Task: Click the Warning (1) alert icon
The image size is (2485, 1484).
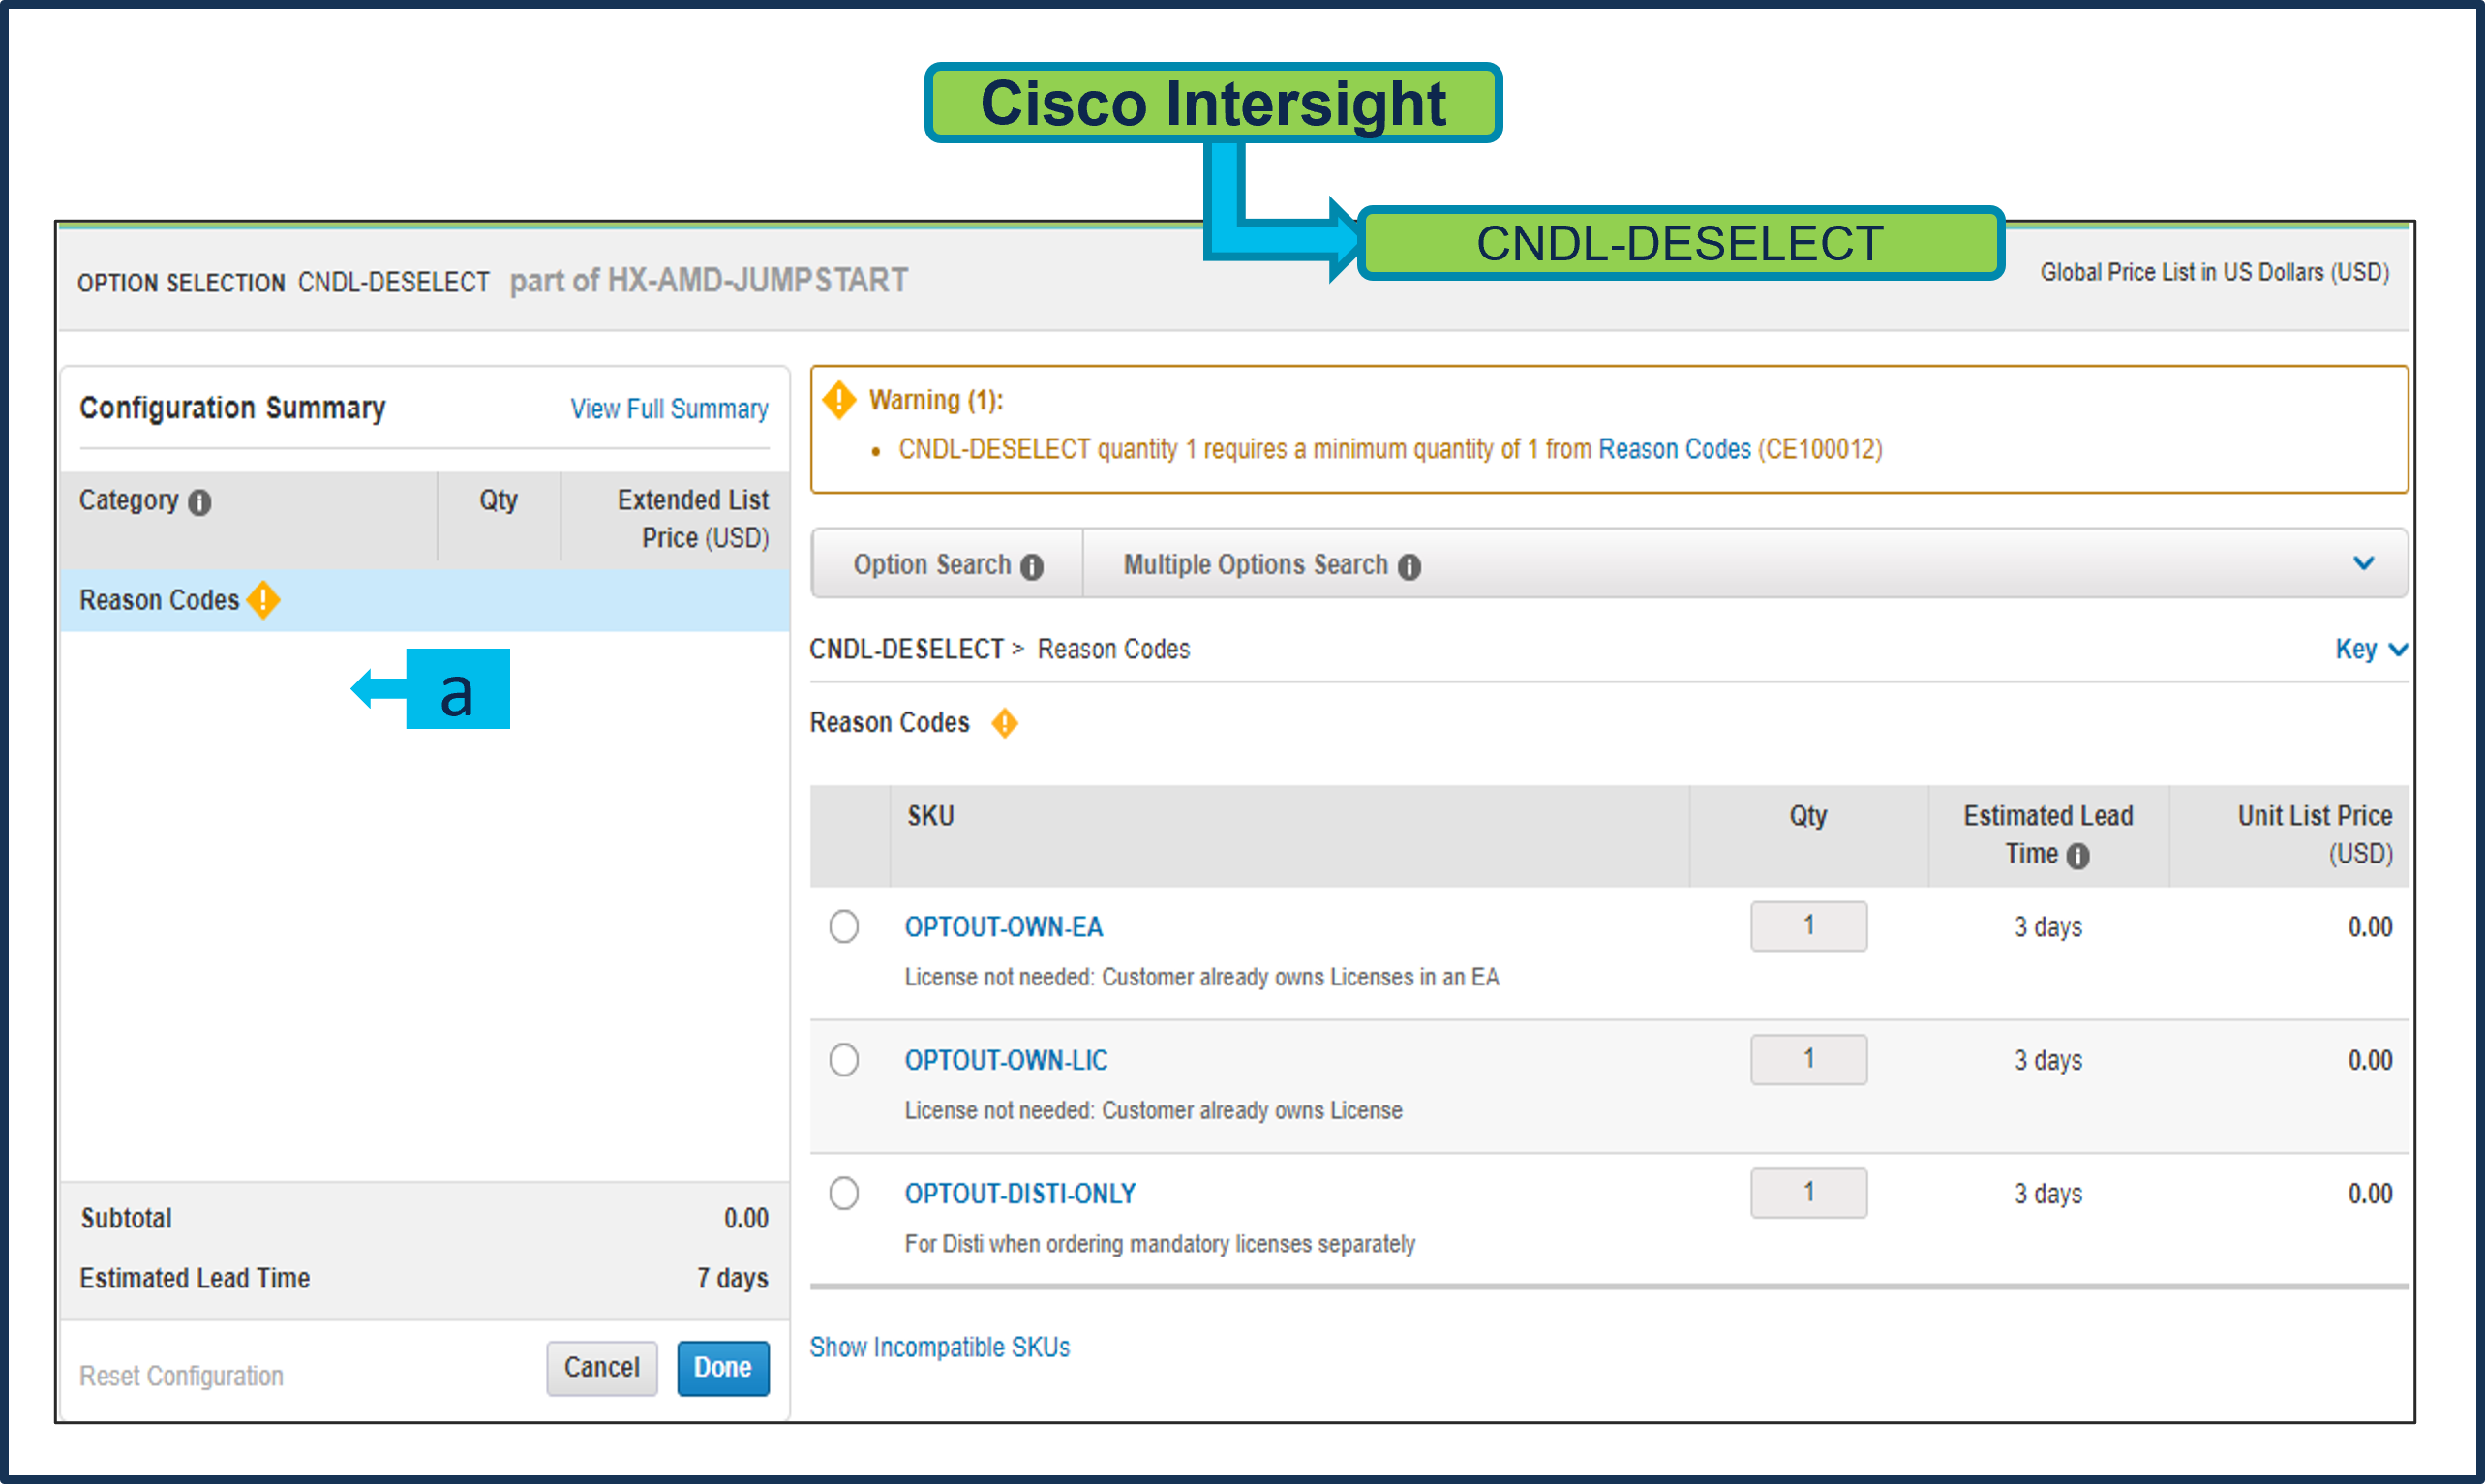Action: 839,400
